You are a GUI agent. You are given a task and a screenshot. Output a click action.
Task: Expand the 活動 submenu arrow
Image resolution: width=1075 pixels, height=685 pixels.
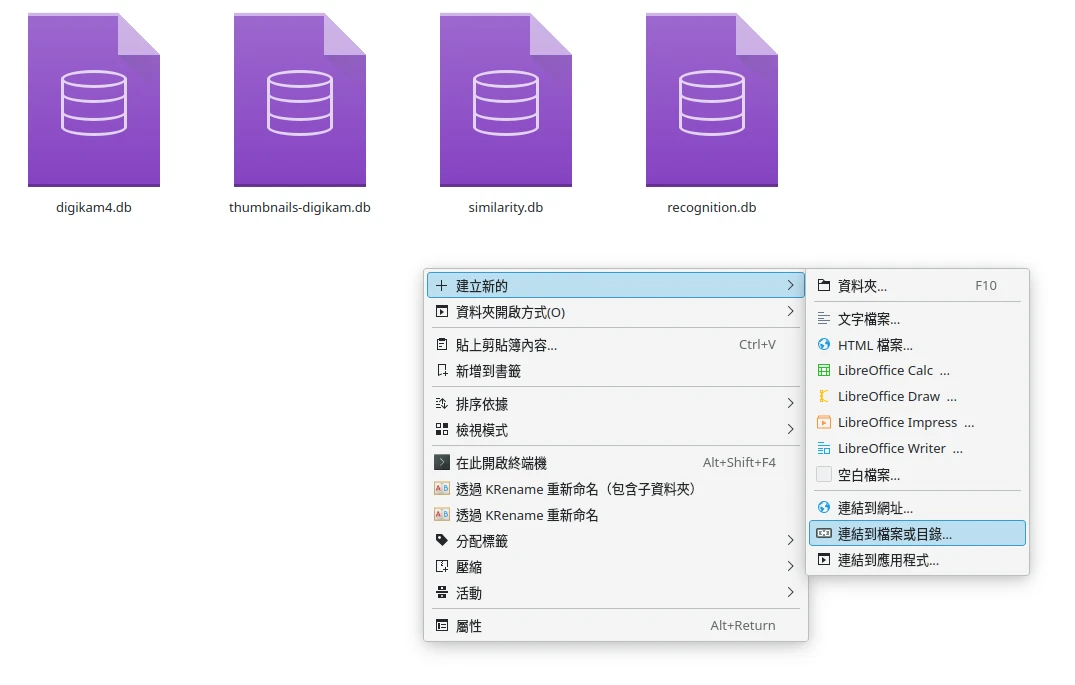click(790, 592)
